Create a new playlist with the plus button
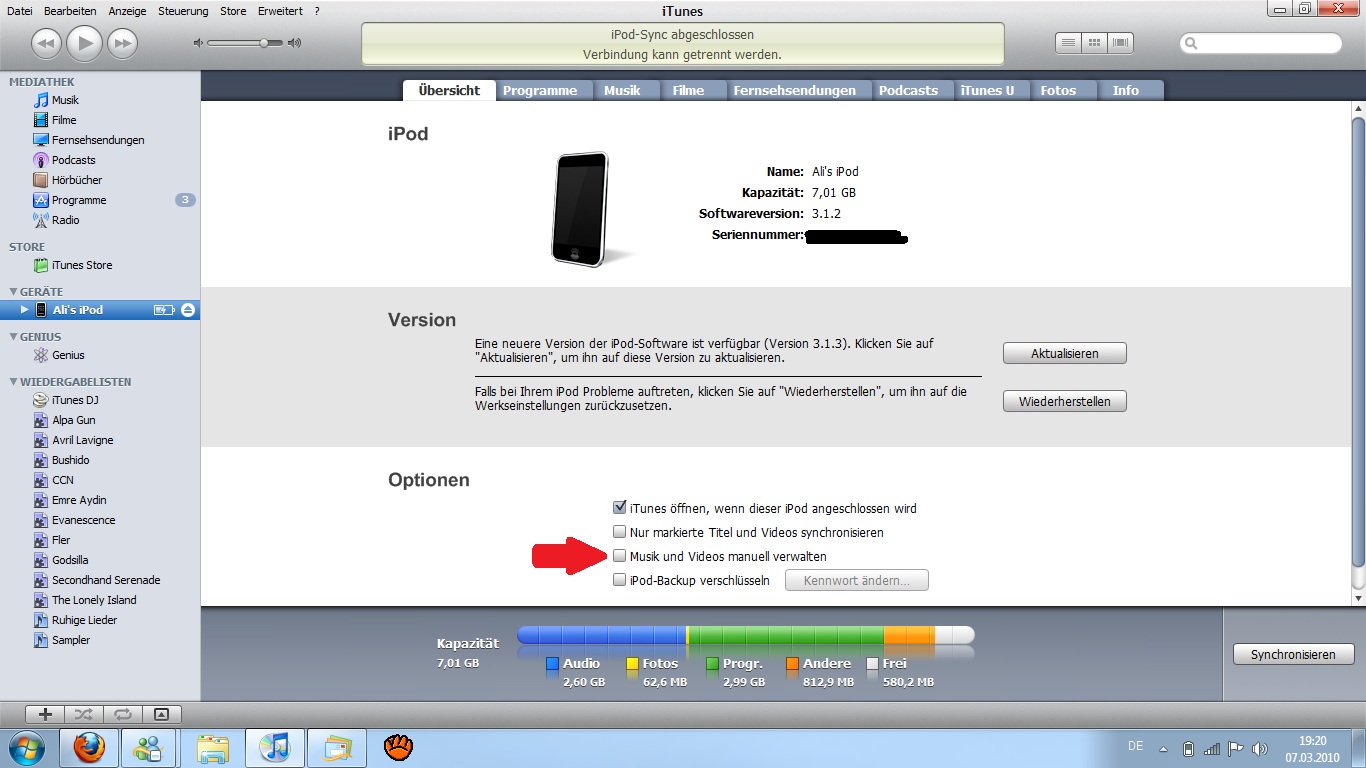Image resolution: width=1366 pixels, height=768 pixels. (x=45, y=714)
